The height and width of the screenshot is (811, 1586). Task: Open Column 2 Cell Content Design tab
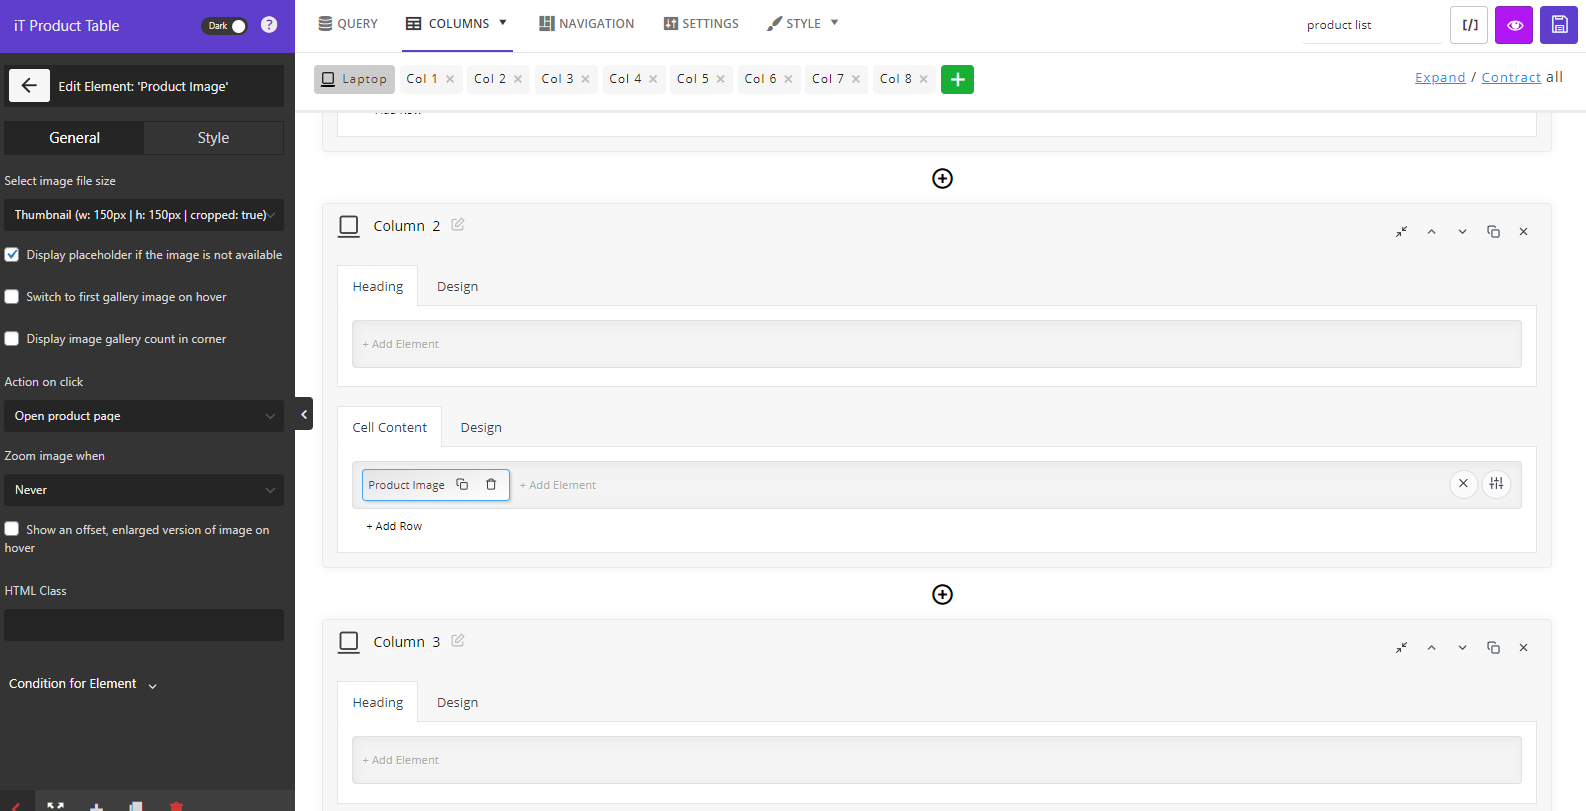point(481,427)
